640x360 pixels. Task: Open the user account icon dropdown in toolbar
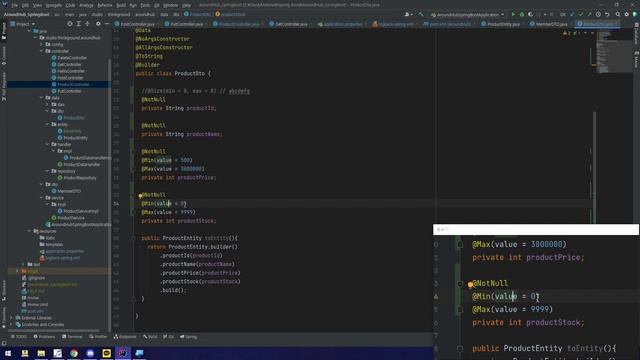[408, 14]
